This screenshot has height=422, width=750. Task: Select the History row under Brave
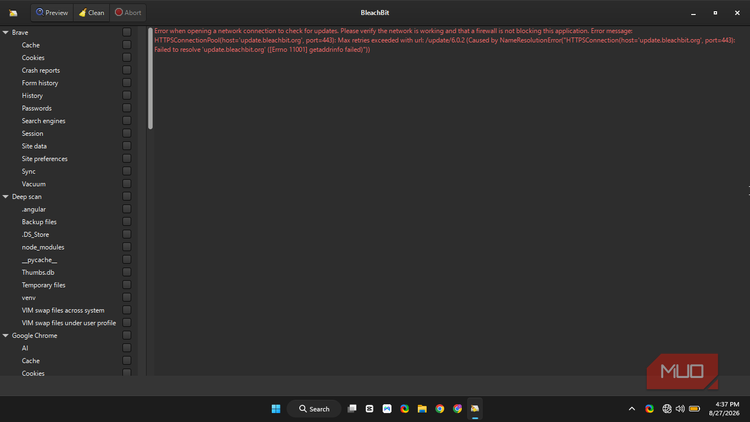click(x=32, y=96)
